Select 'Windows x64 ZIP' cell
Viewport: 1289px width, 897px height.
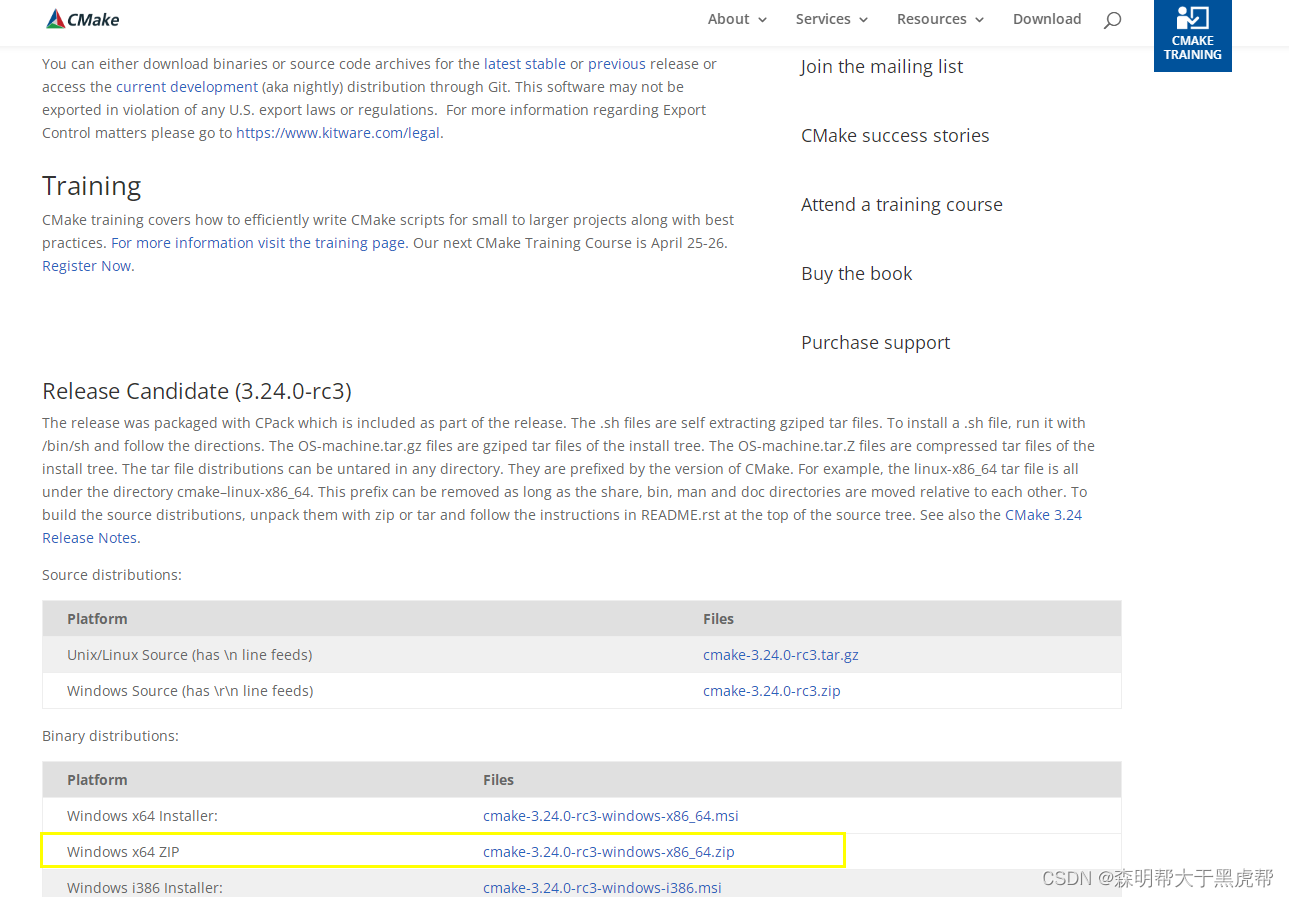coord(123,852)
